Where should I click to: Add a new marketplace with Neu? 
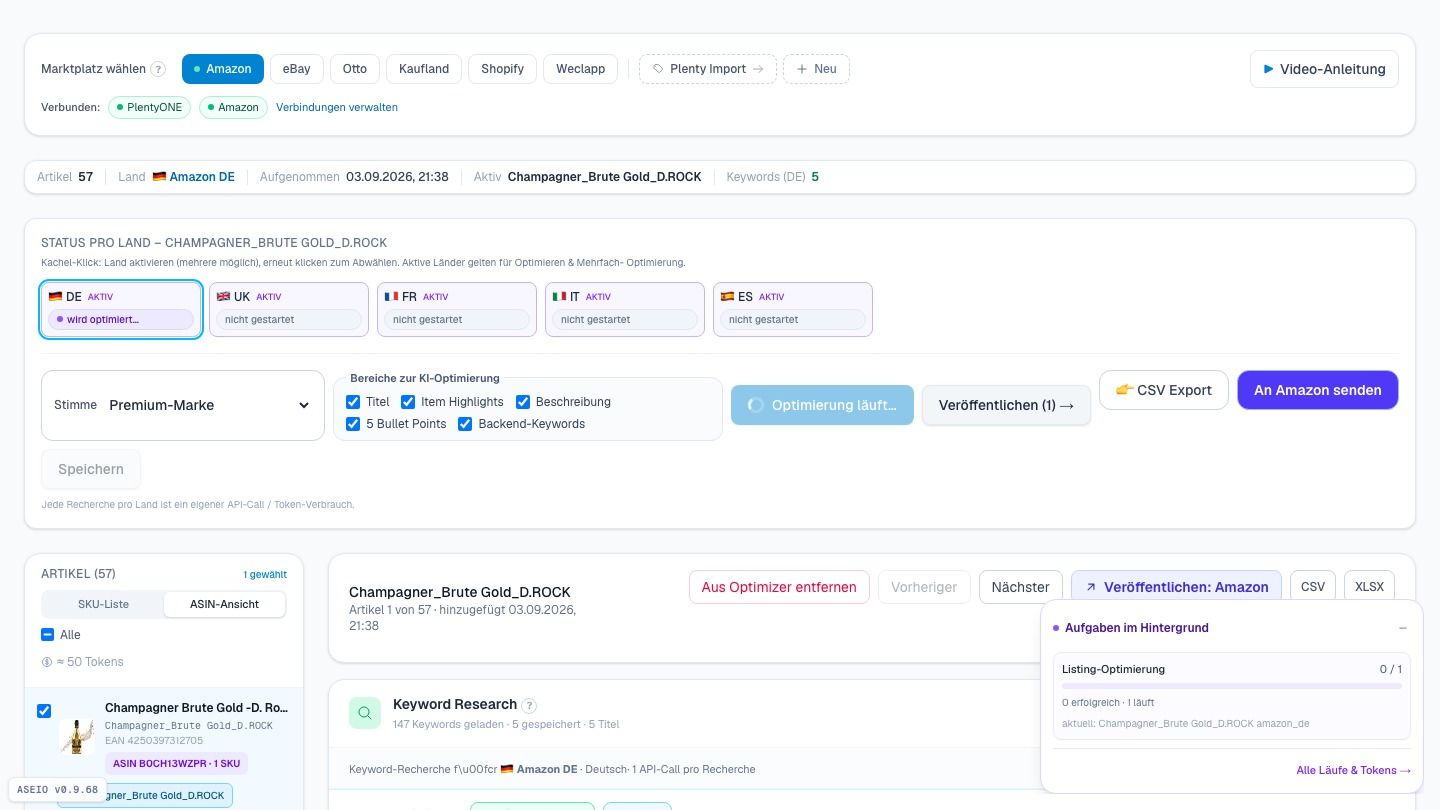point(816,69)
